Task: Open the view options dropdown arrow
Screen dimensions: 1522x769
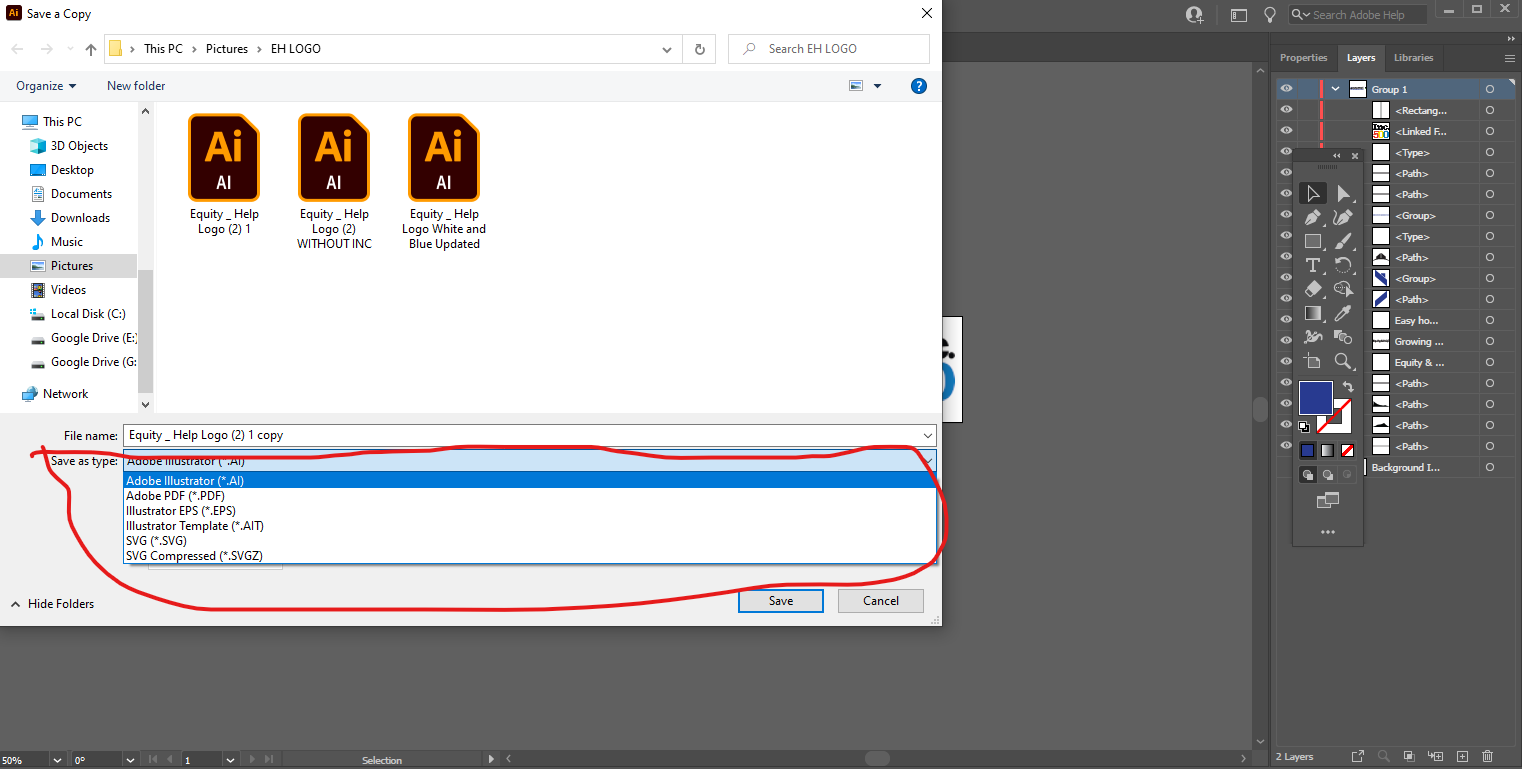Action: [878, 86]
